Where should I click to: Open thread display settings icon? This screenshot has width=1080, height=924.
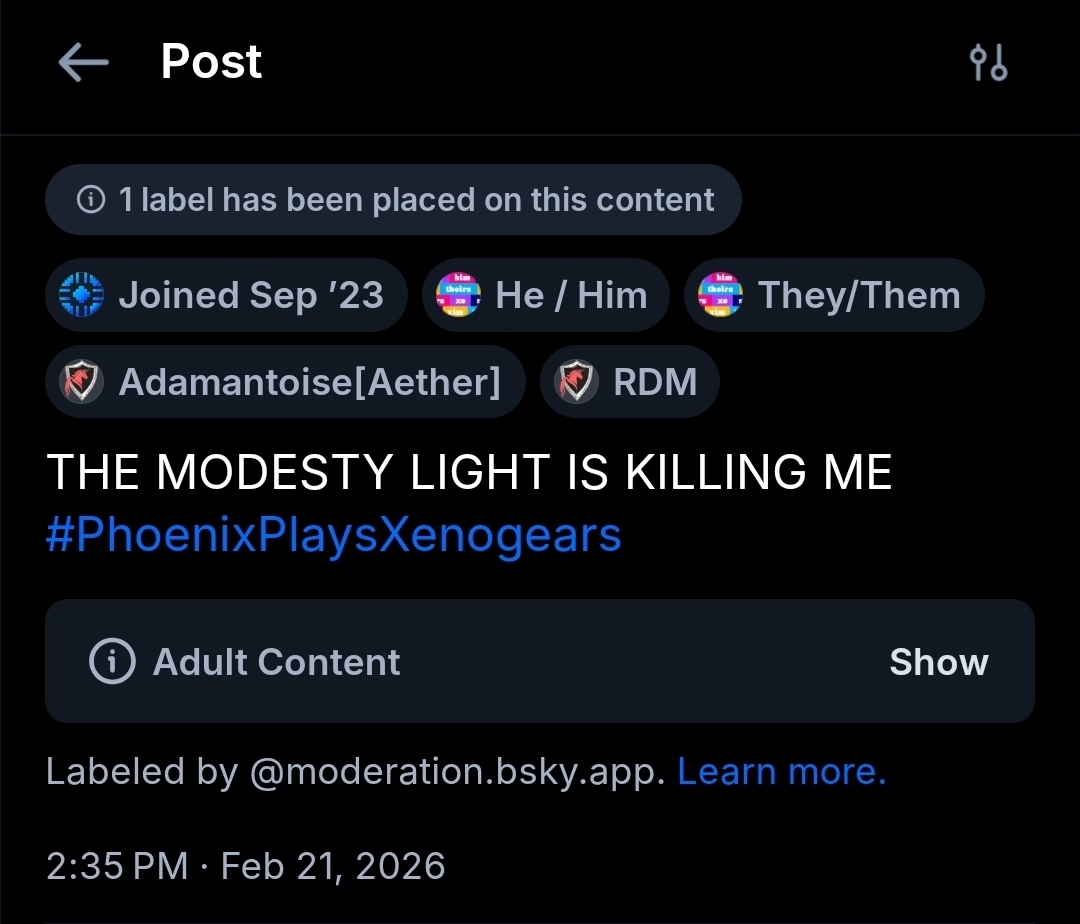pyautogui.click(x=988, y=63)
